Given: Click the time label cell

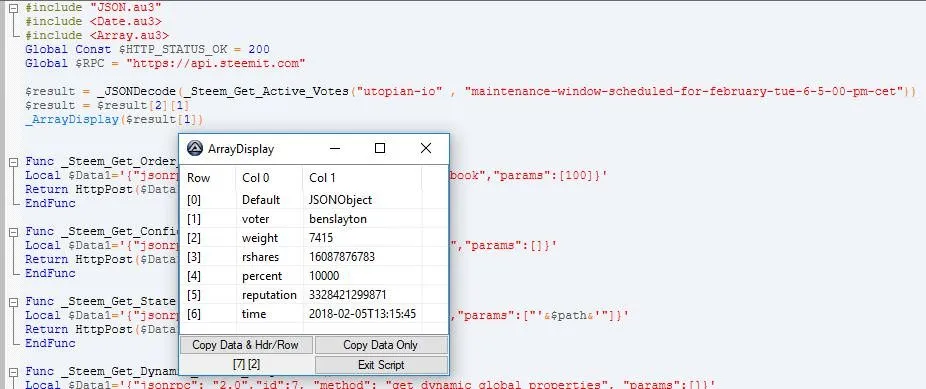Looking at the screenshot, I should (269, 313).
